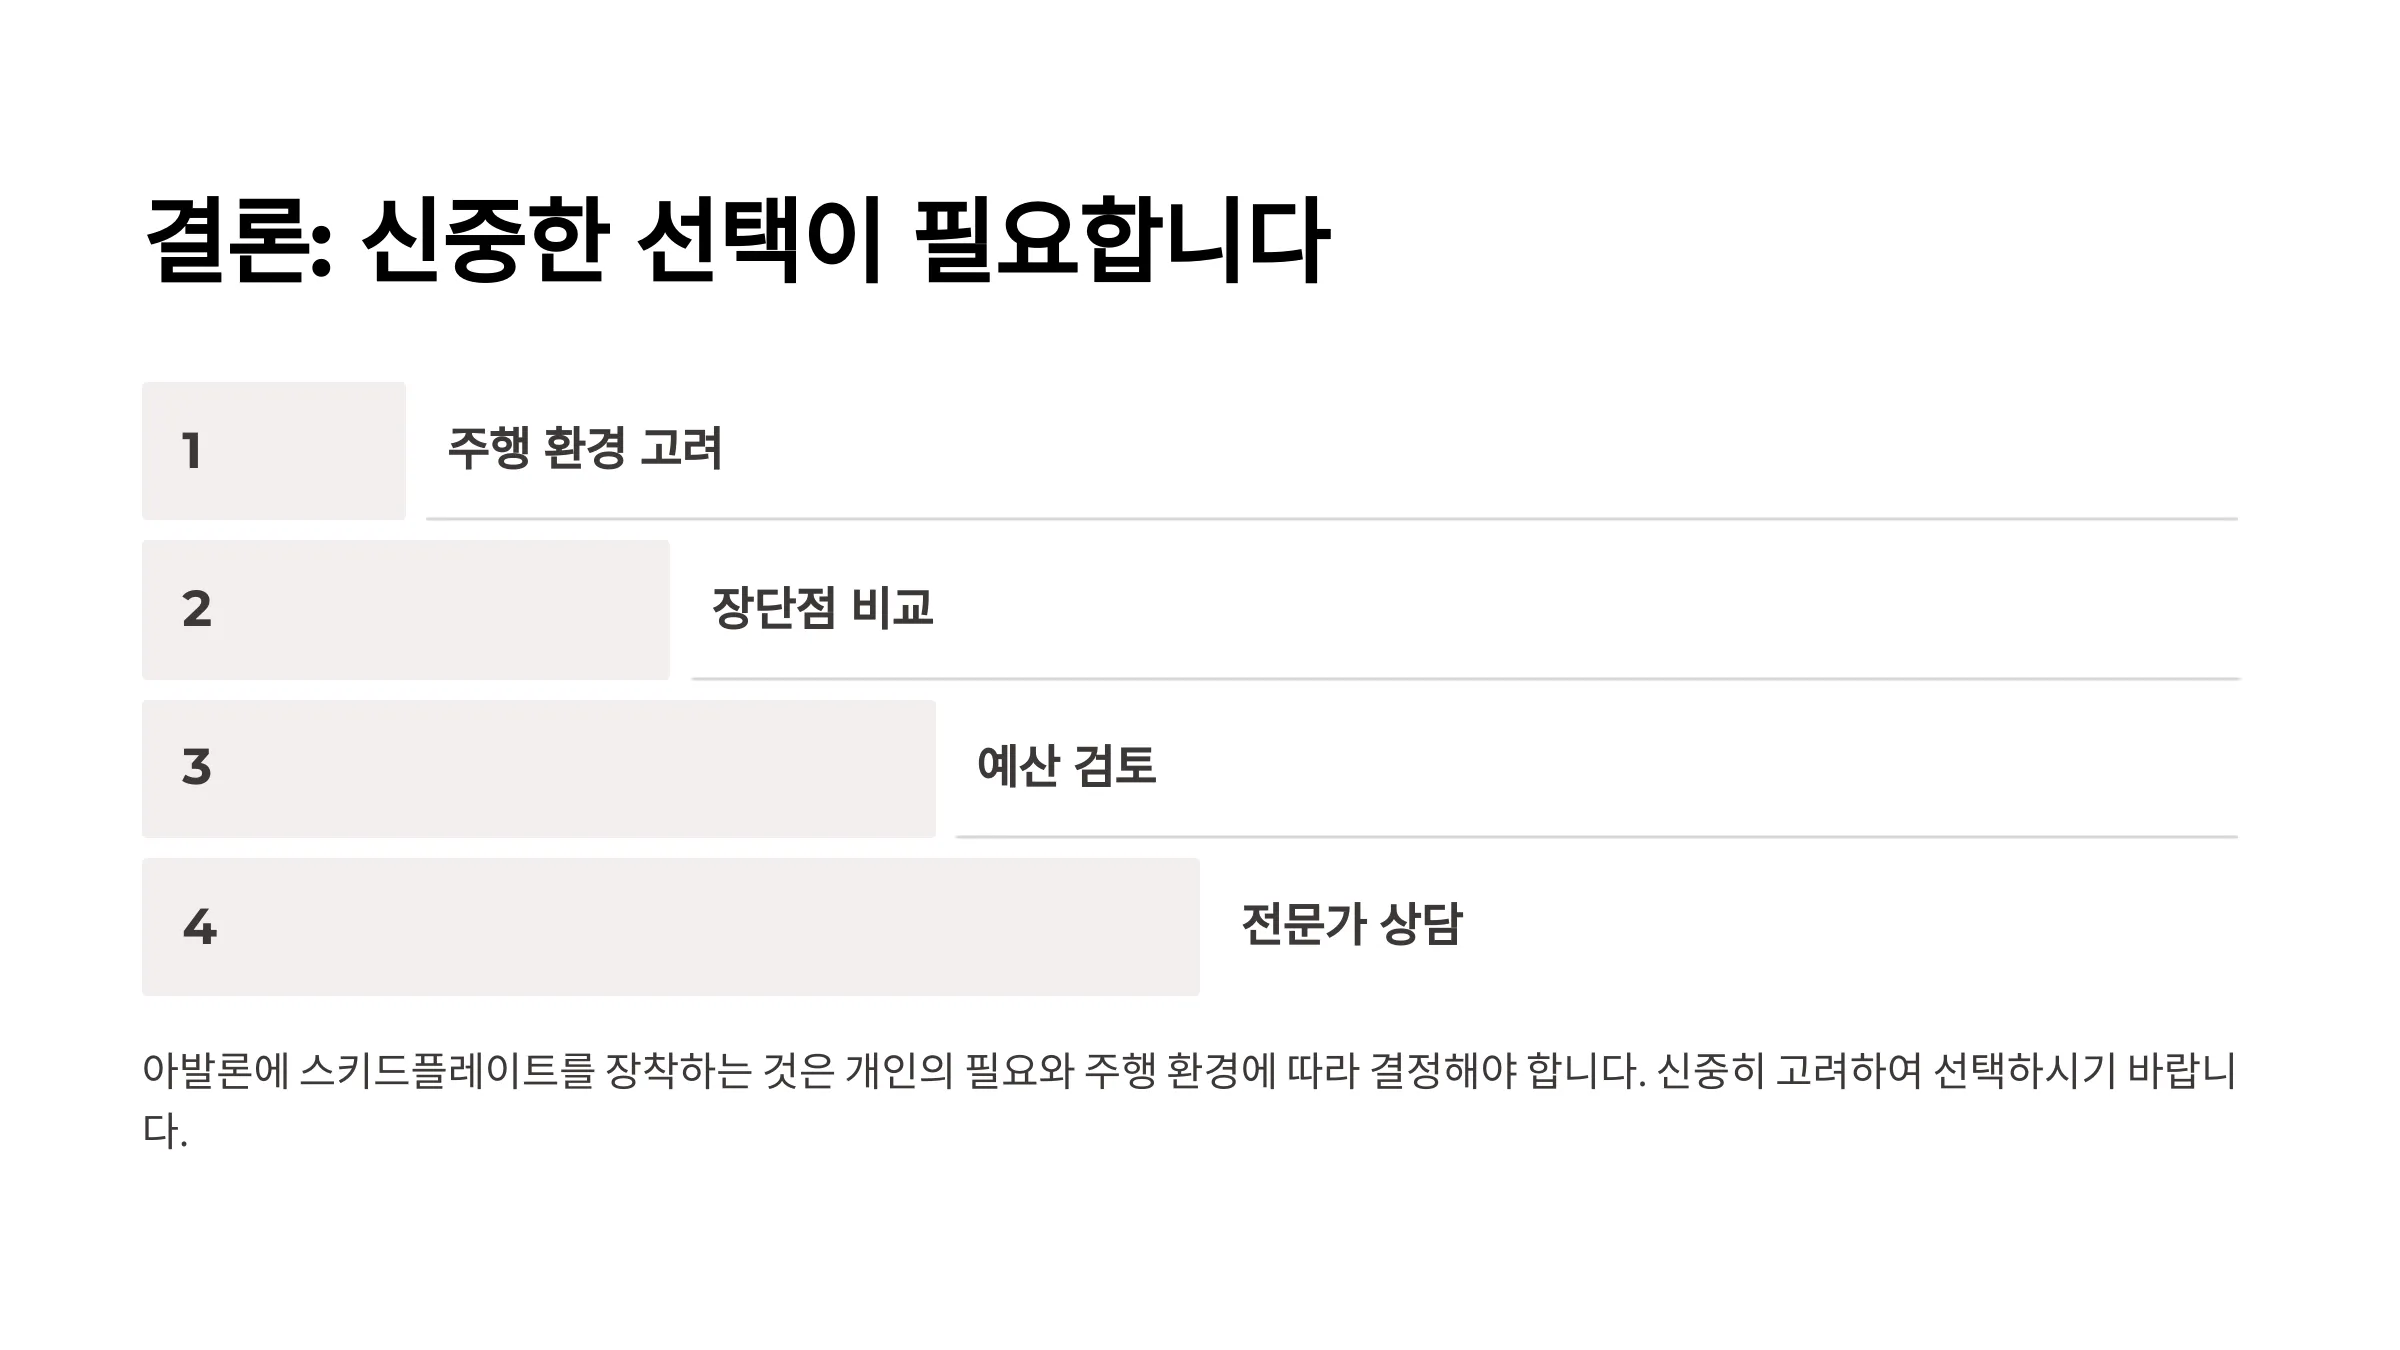
Task: Click the word 결론 in the heading
Action: click(x=227, y=241)
